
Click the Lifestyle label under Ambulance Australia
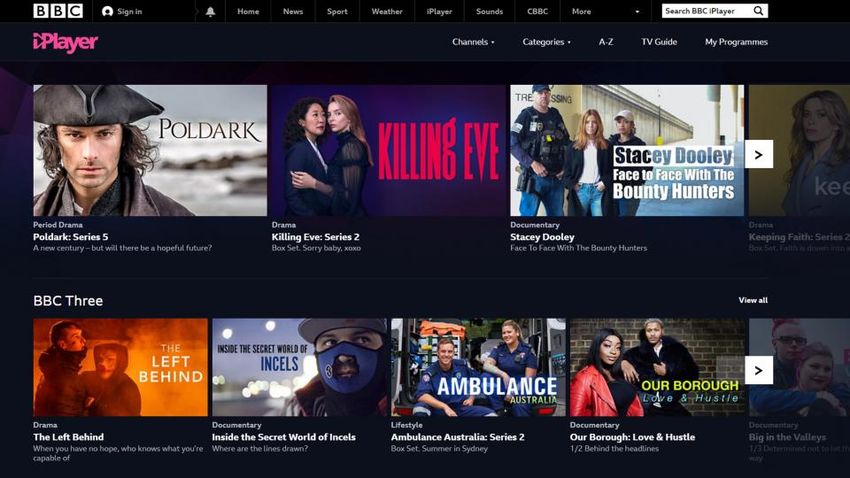[407, 425]
